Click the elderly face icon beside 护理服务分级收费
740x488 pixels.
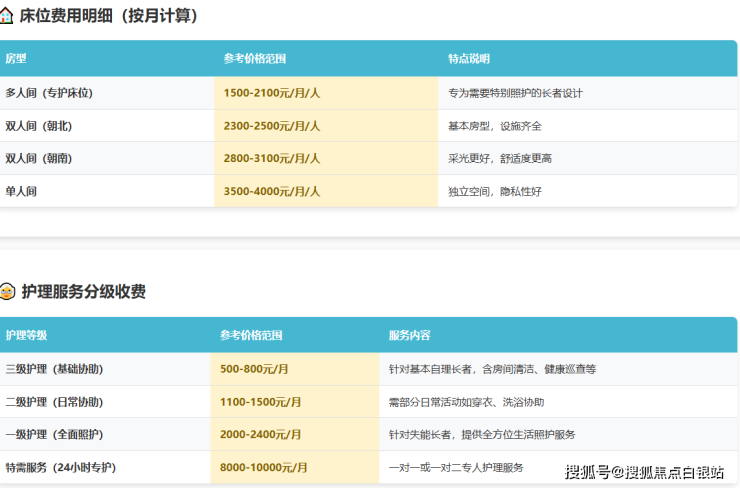[8, 292]
